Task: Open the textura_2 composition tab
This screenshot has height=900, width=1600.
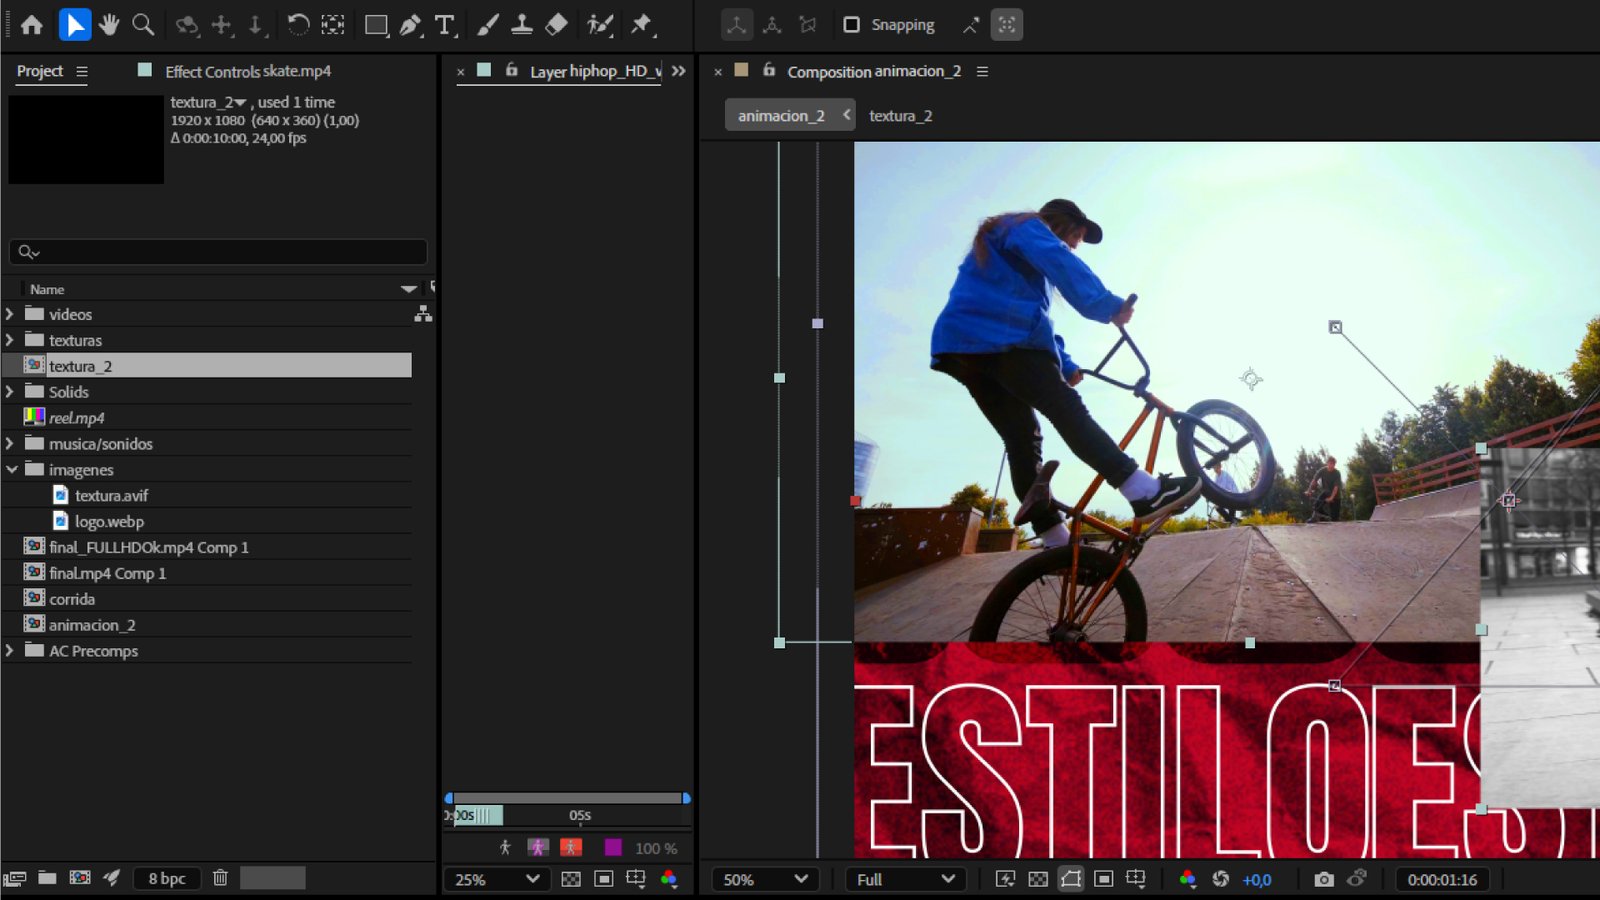Action: (x=900, y=116)
